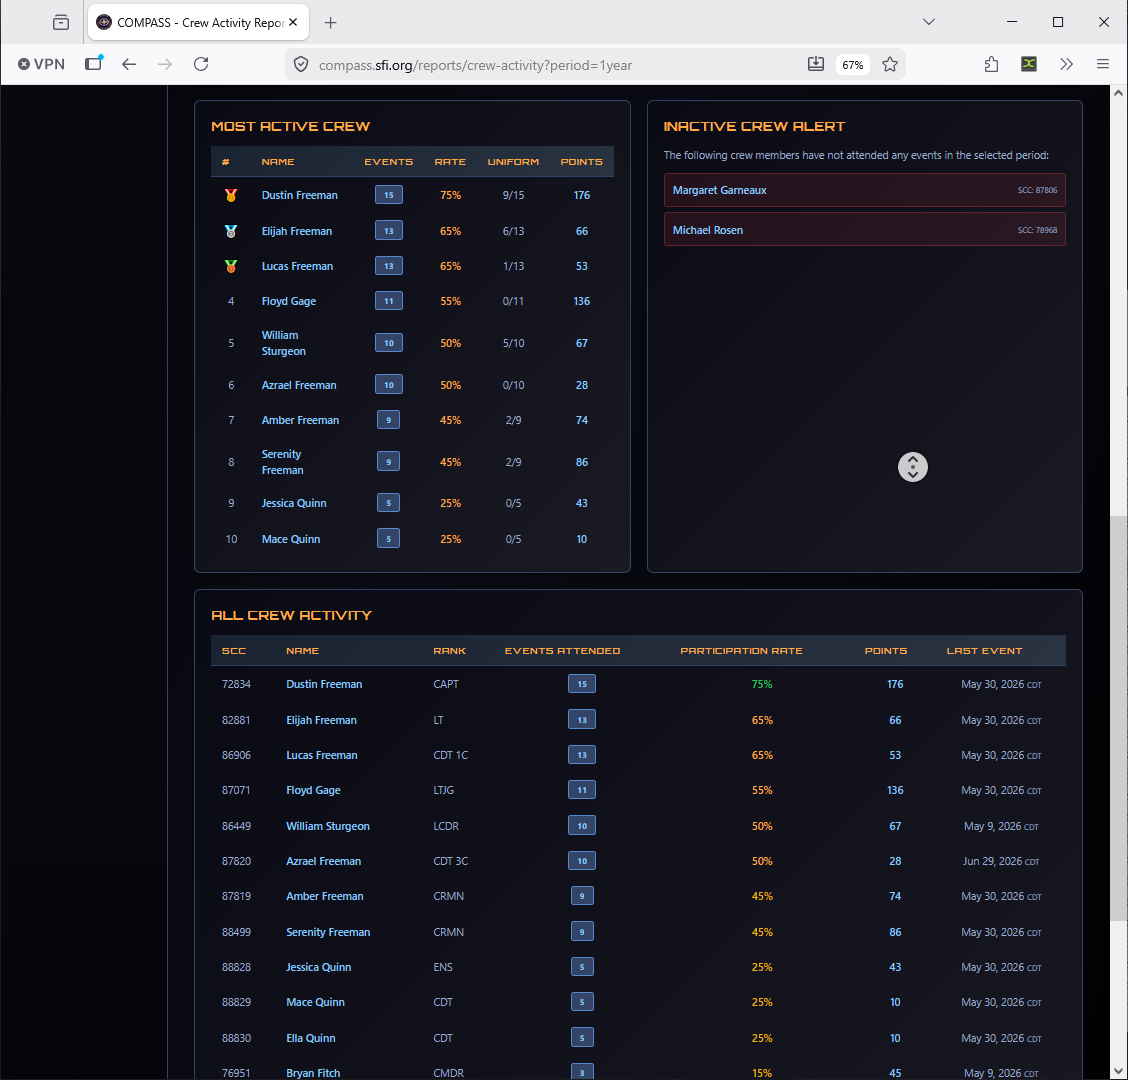Click Floyd Gage's 11 events badge in Most Active

click(388, 301)
